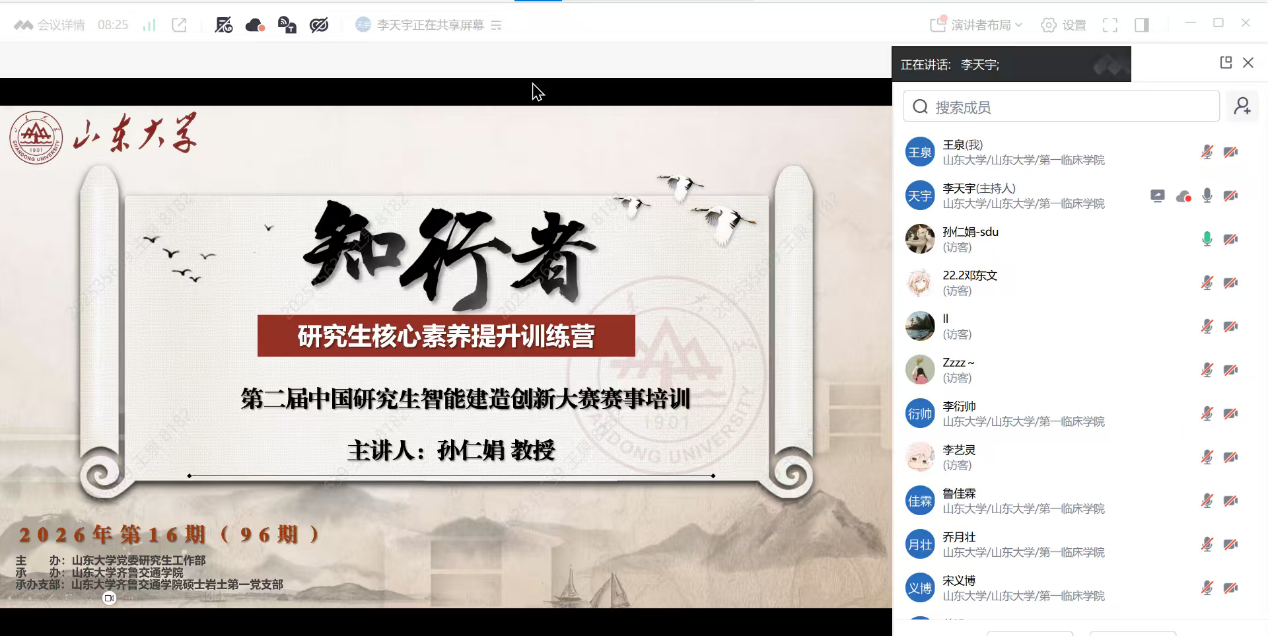Viewport: 1268px width, 636px height.
Task: Enter fullscreen mode via the corner-brackets icon
Action: pos(1110,25)
